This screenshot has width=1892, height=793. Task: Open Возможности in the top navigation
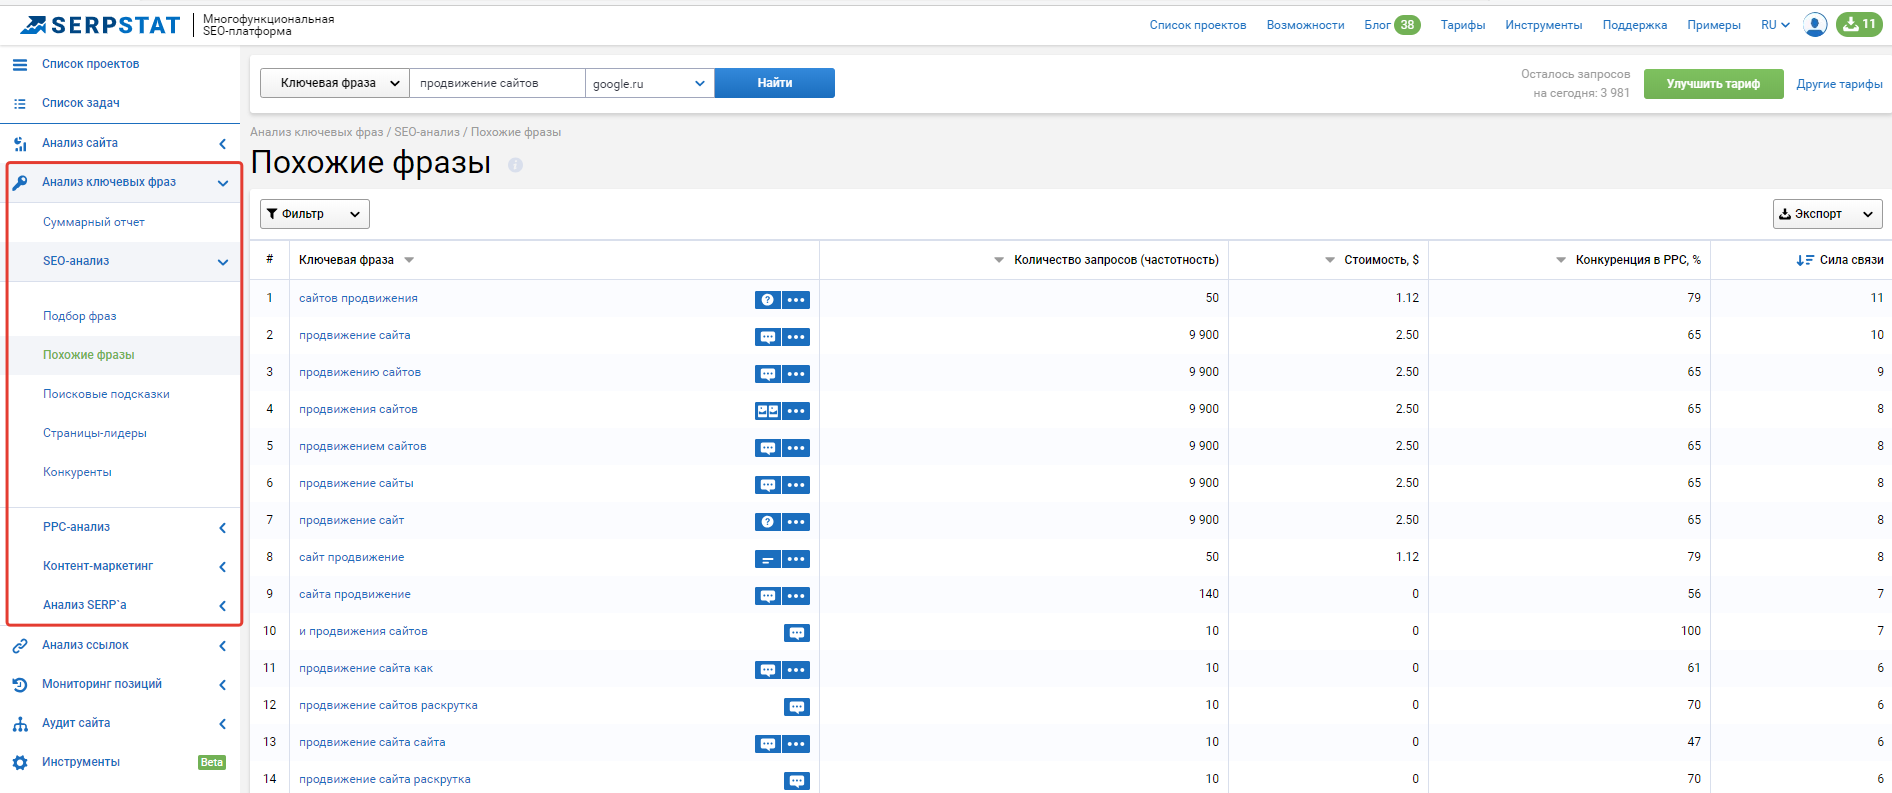click(1305, 25)
